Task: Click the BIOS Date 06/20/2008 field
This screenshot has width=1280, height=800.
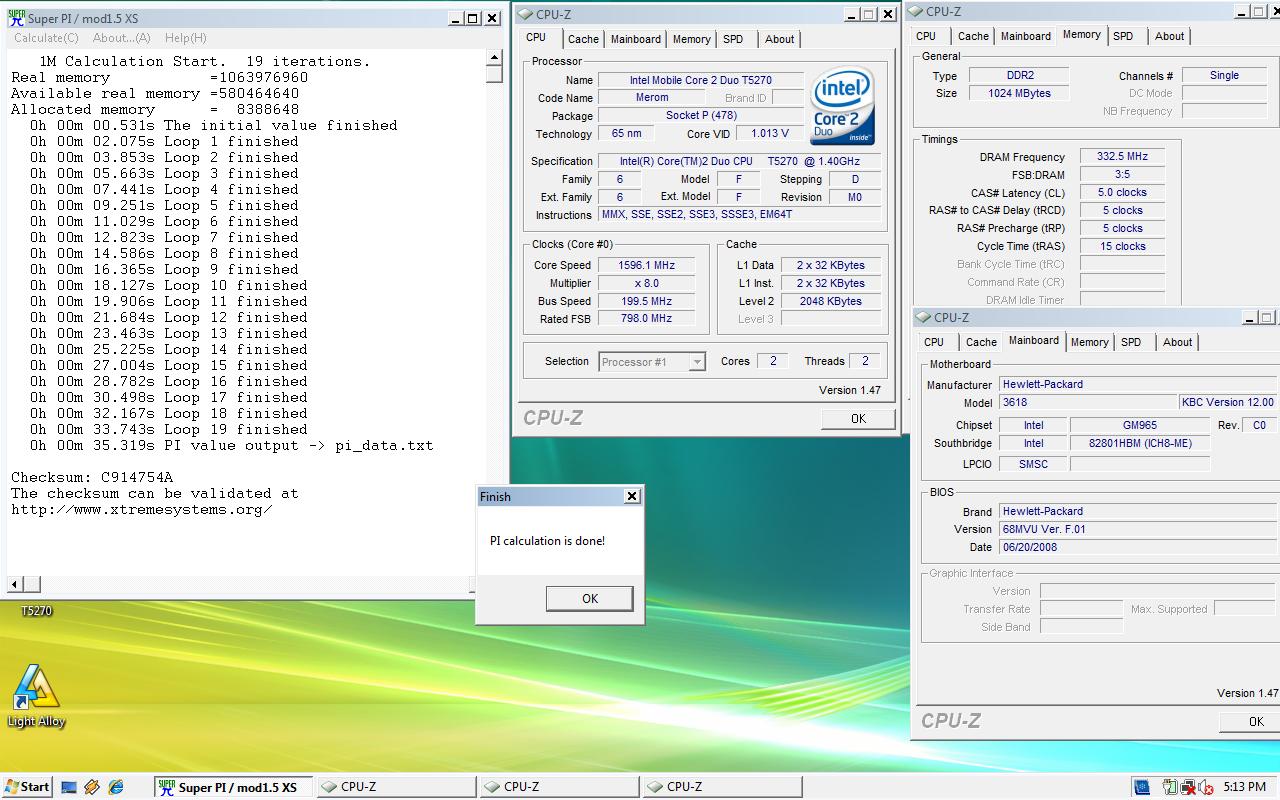Action: 1137,547
